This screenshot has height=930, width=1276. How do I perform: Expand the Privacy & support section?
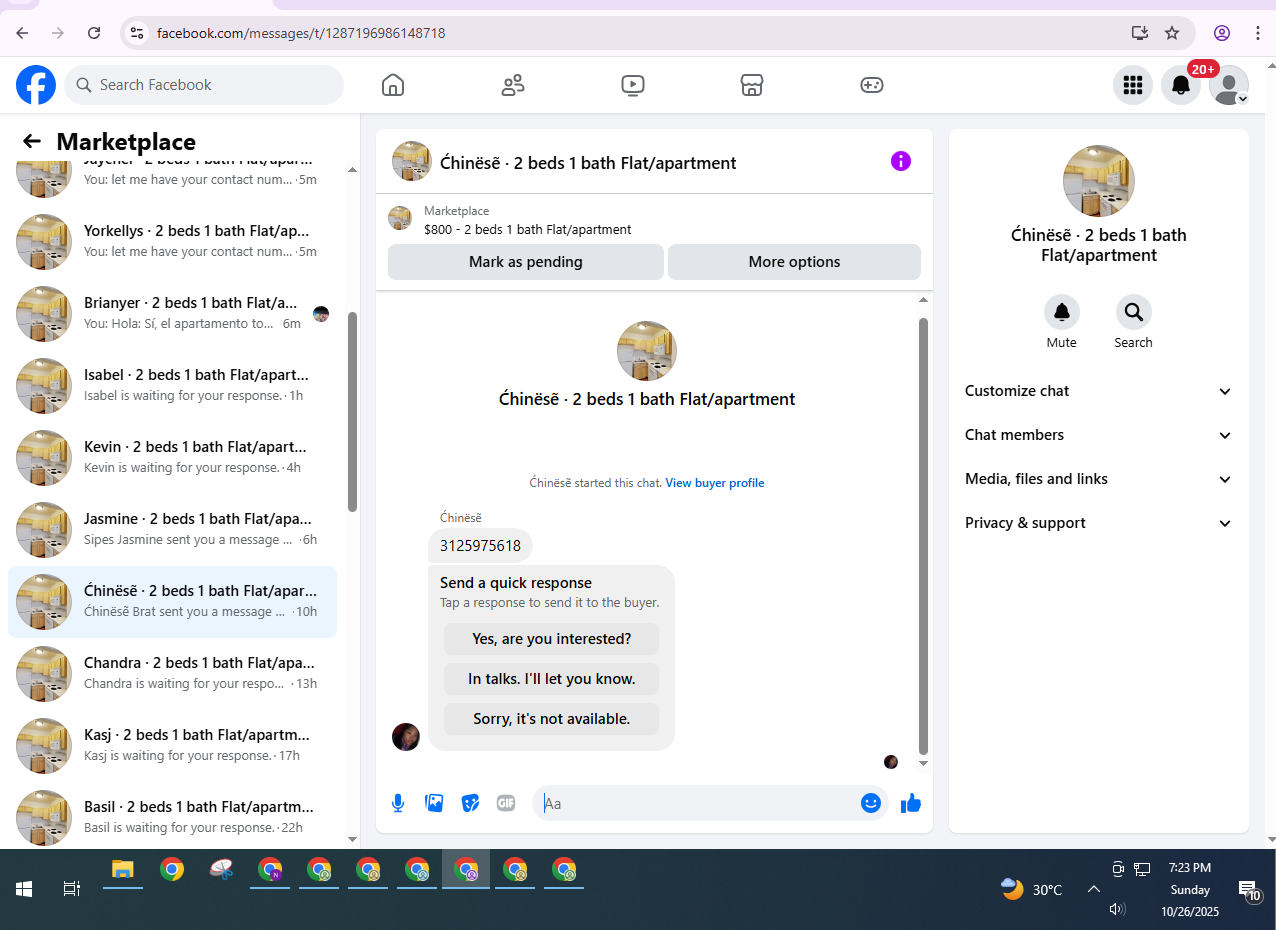(x=1098, y=523)
